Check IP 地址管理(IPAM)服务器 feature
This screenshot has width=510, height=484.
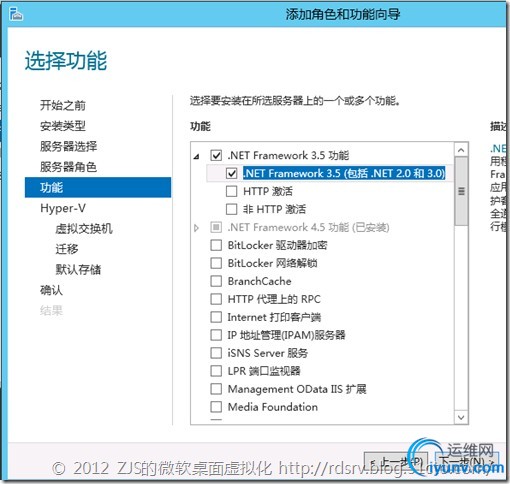[216, 335]
